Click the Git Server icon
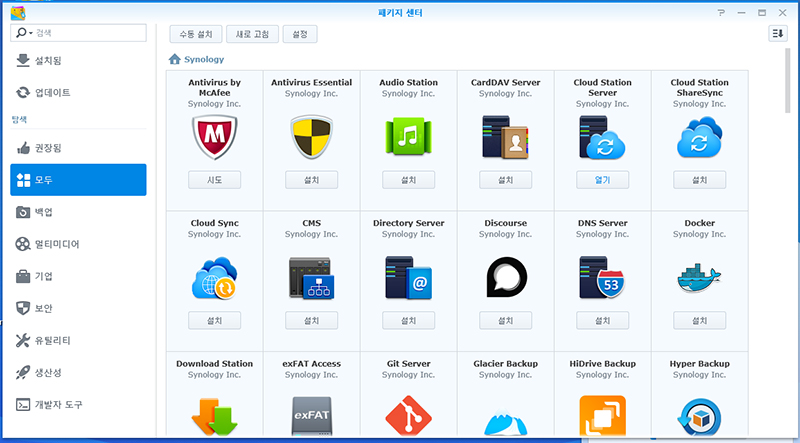 pos(408,415)
